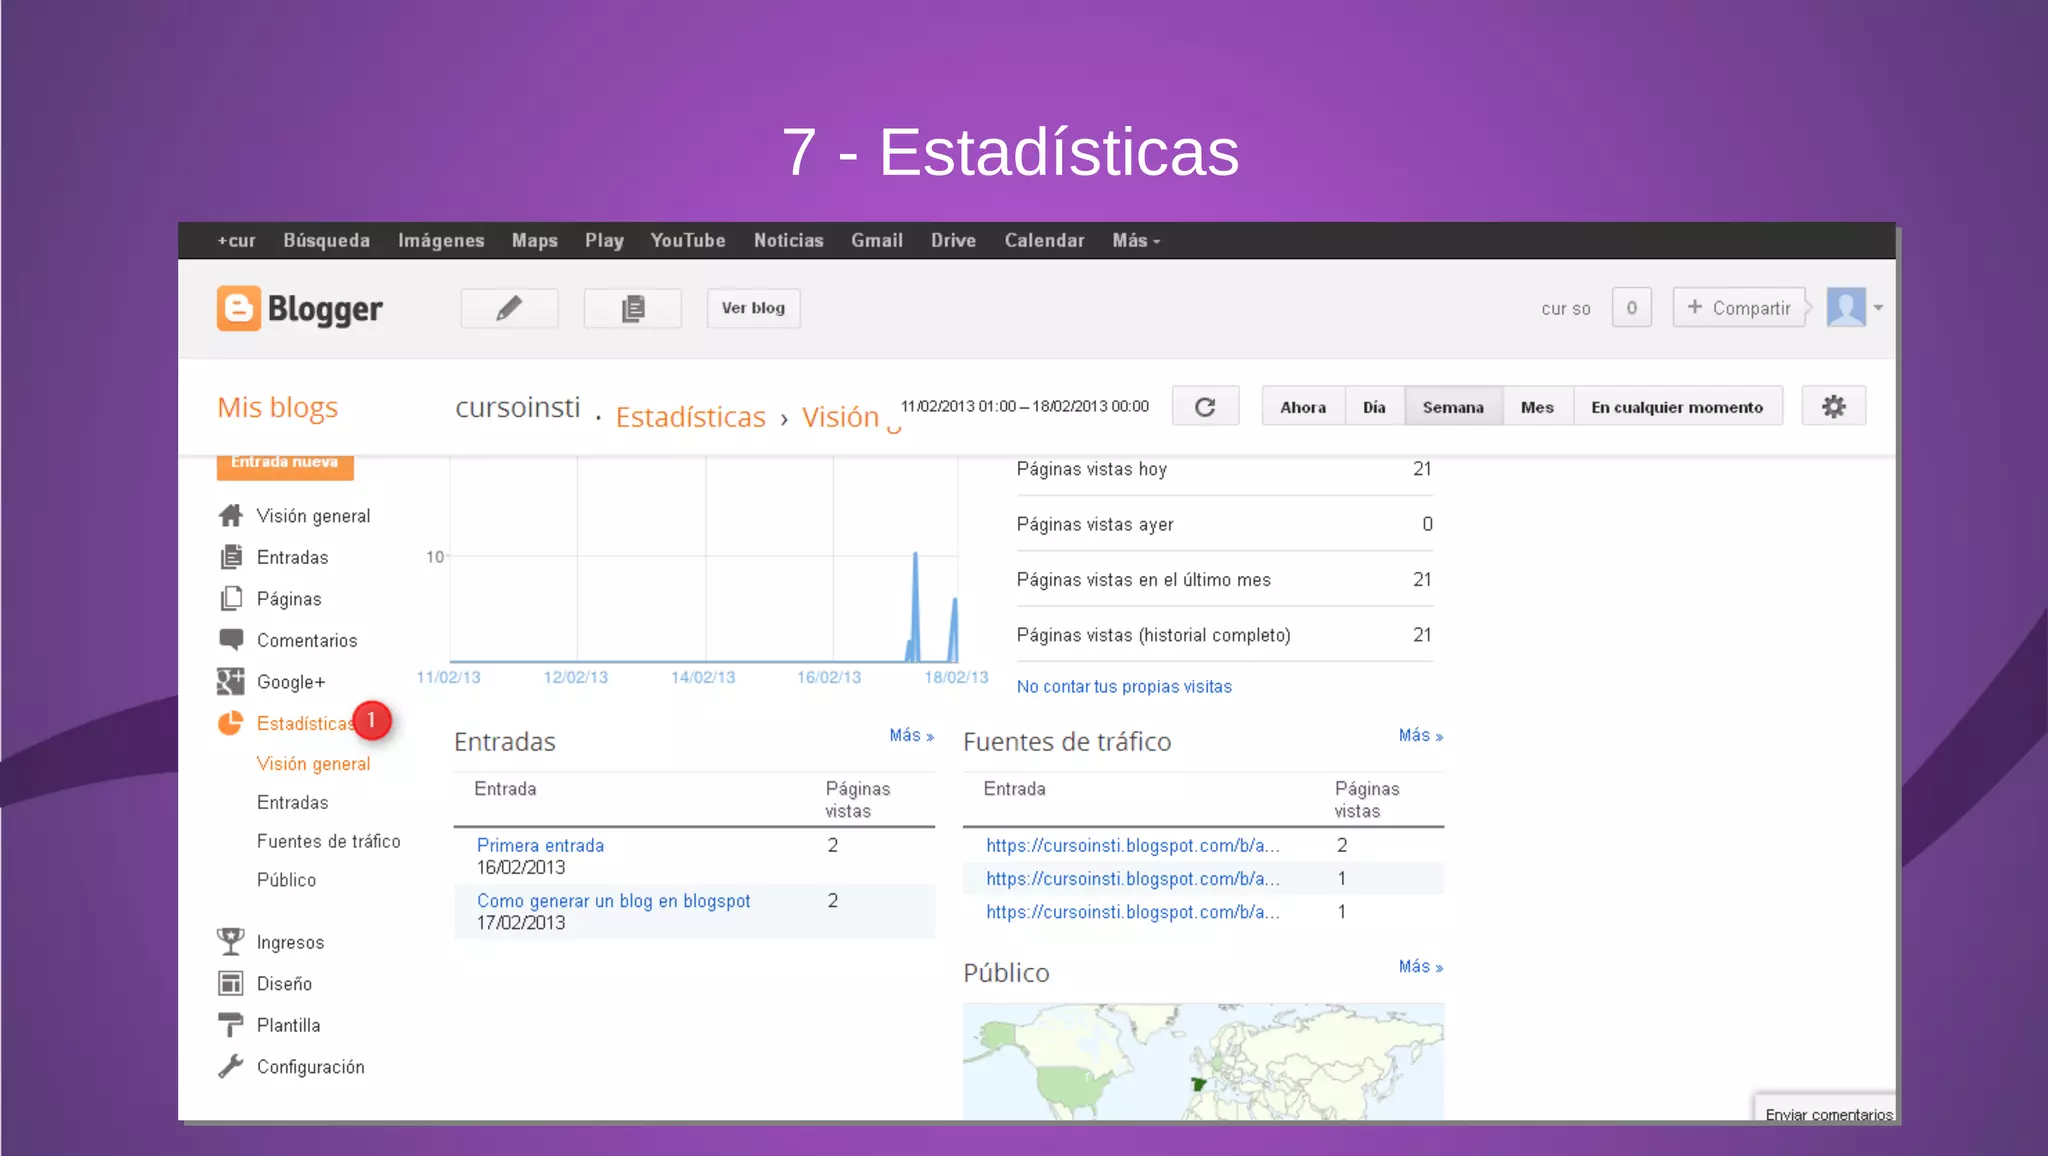Select the Mes time range
The image size is (2048, 1156).
[1537, 407]
